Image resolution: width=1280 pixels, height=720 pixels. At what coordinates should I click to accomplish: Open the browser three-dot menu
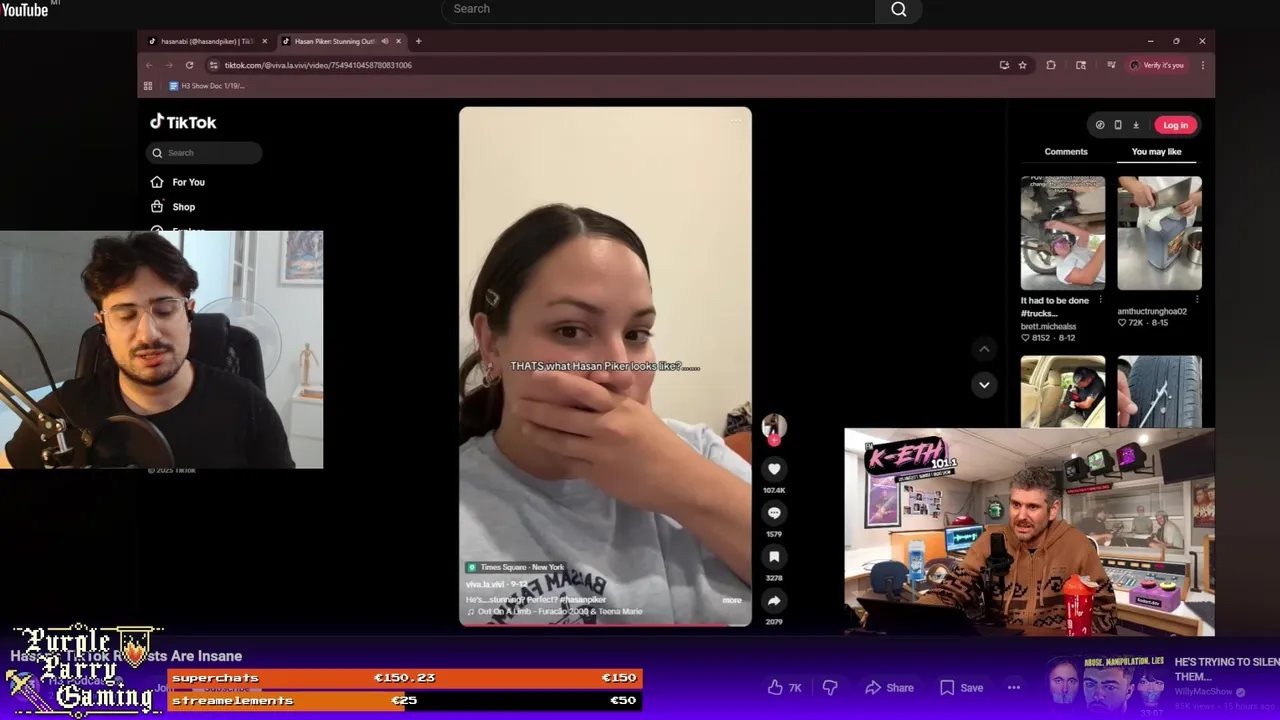[x=1202, y=65]
